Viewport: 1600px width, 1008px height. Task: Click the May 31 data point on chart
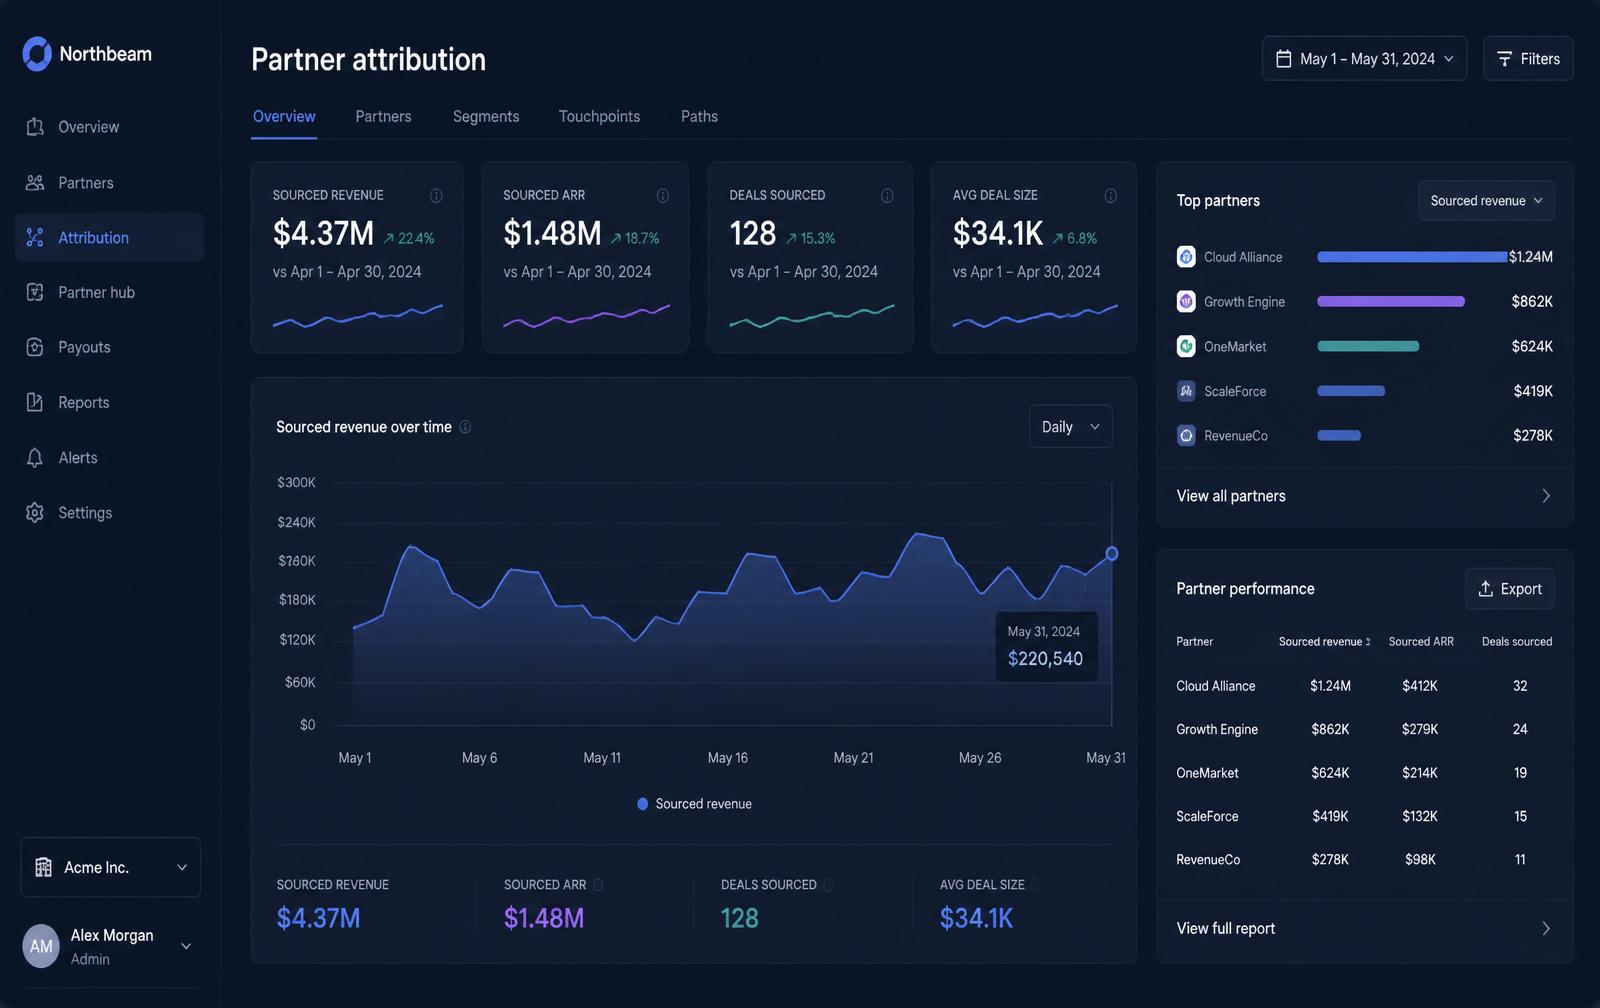(x=1111, y=553)
